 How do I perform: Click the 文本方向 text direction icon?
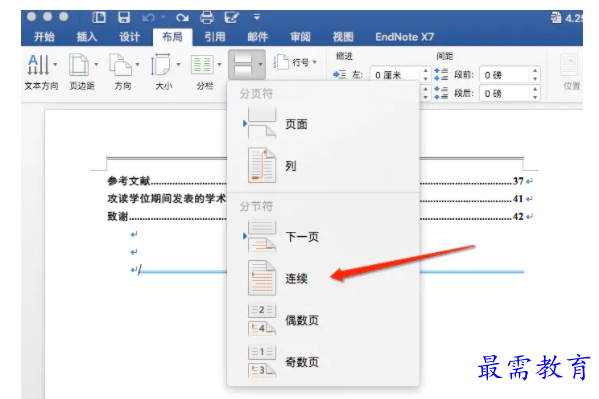(38, 65)
